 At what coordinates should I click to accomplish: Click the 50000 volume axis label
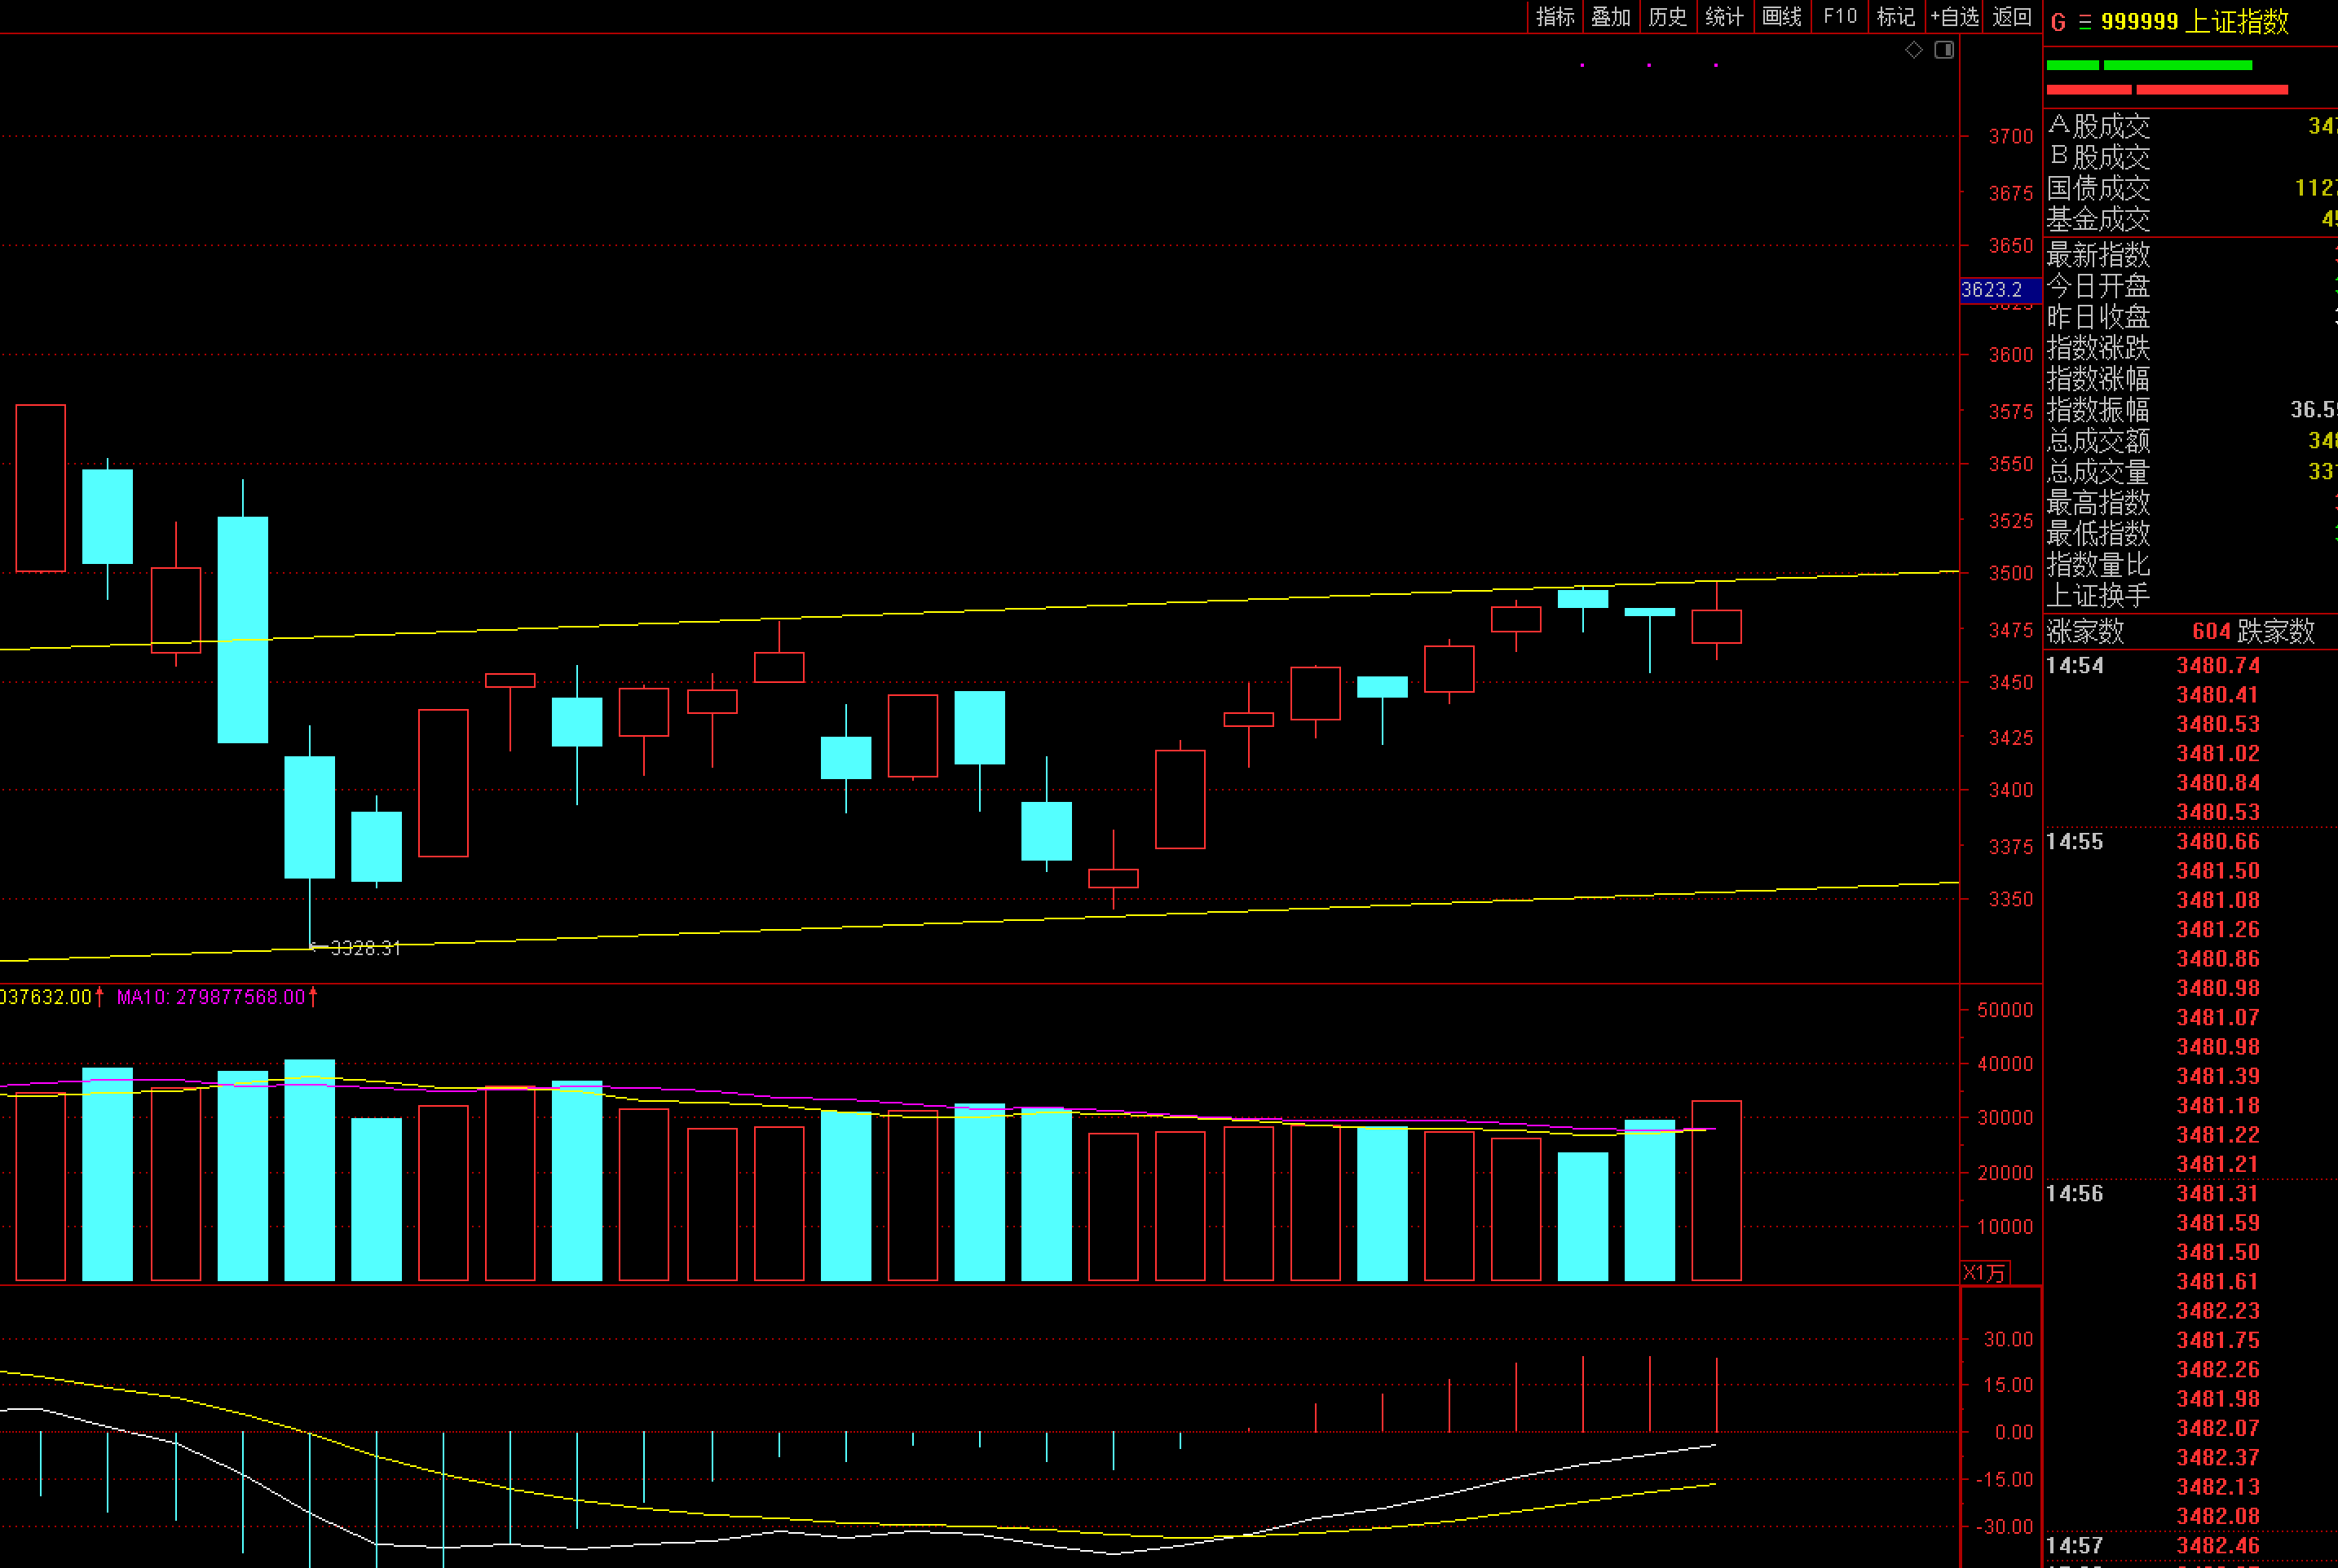[2004, 1011]
